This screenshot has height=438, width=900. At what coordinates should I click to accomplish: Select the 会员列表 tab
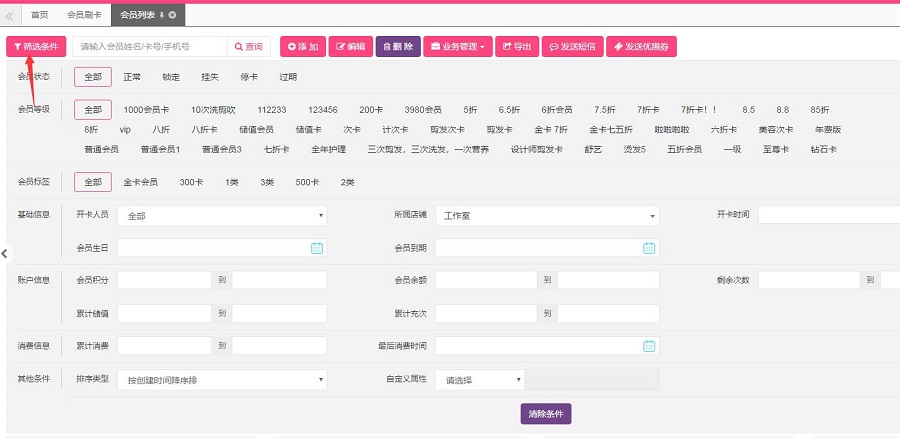(148, 15)
